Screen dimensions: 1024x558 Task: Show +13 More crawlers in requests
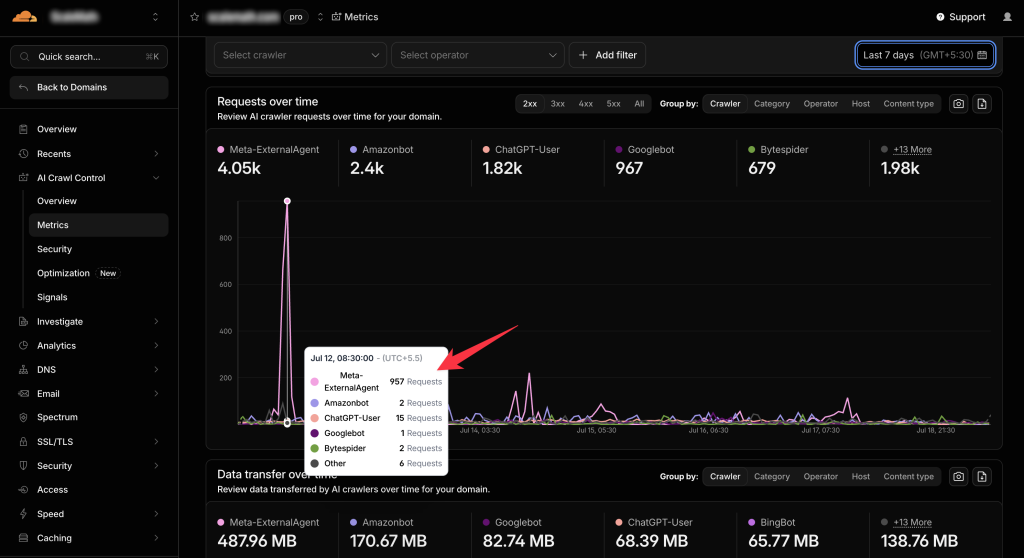[x=912, y=150]
